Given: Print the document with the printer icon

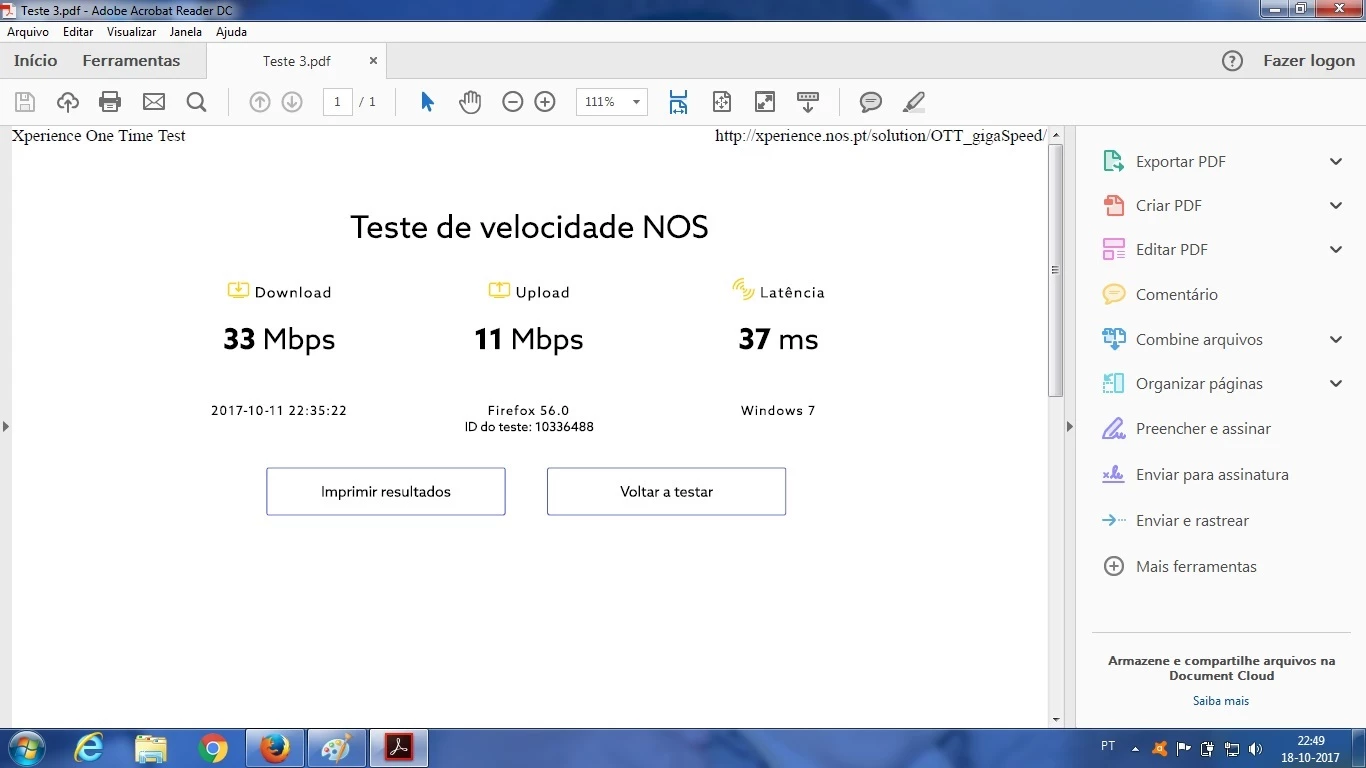Looking at the screenshot, I should point(110,102).
